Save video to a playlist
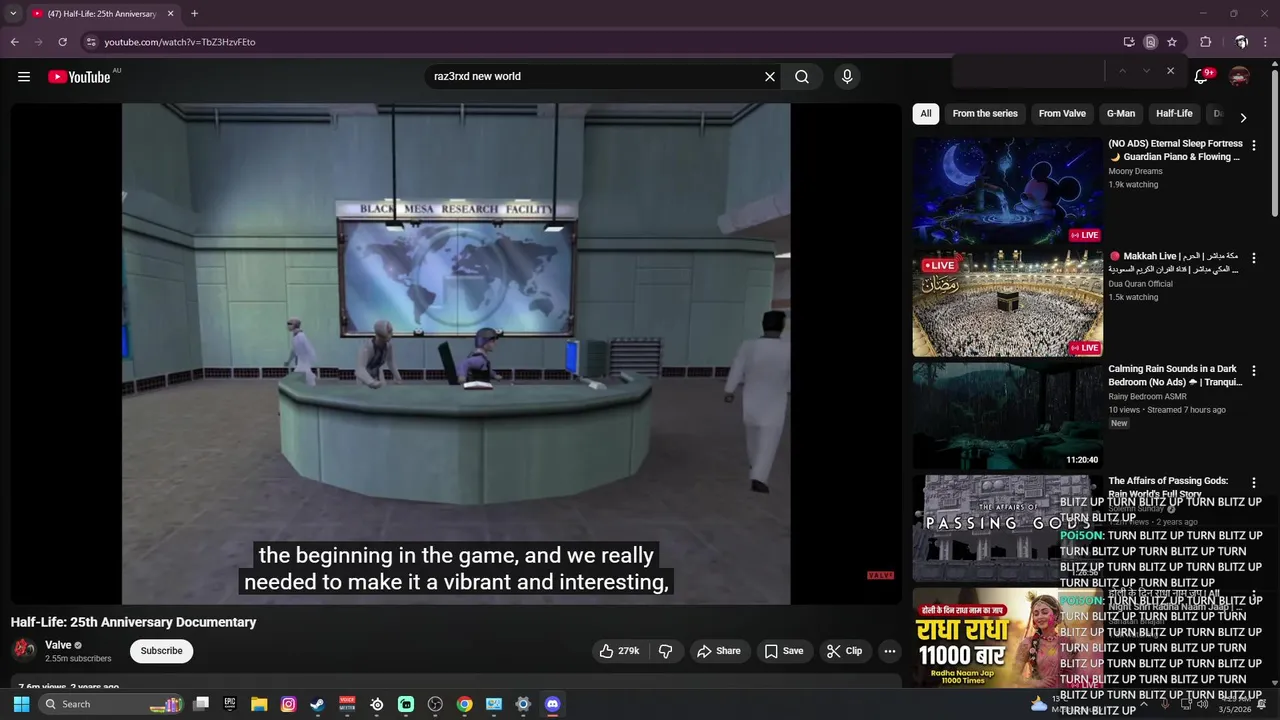Image resolution: width=1280 pixels, height=720 pixels. [x=784, y=651]
